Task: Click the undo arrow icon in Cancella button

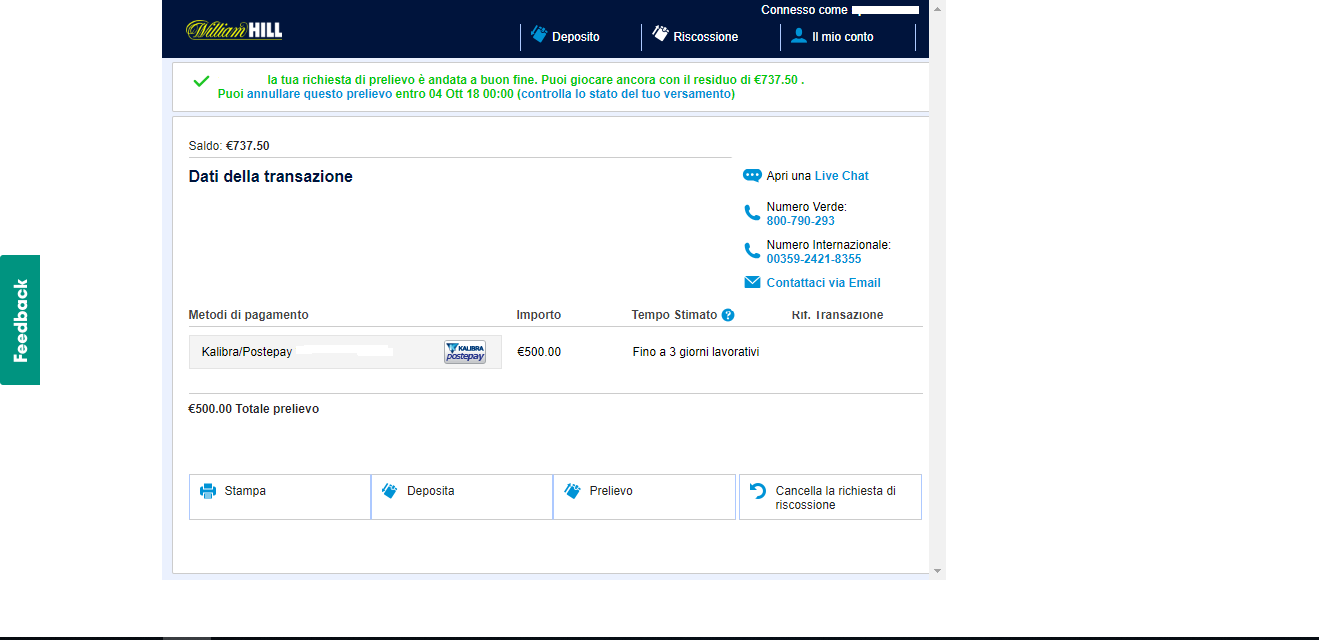Action: click(x=758, y=491)
